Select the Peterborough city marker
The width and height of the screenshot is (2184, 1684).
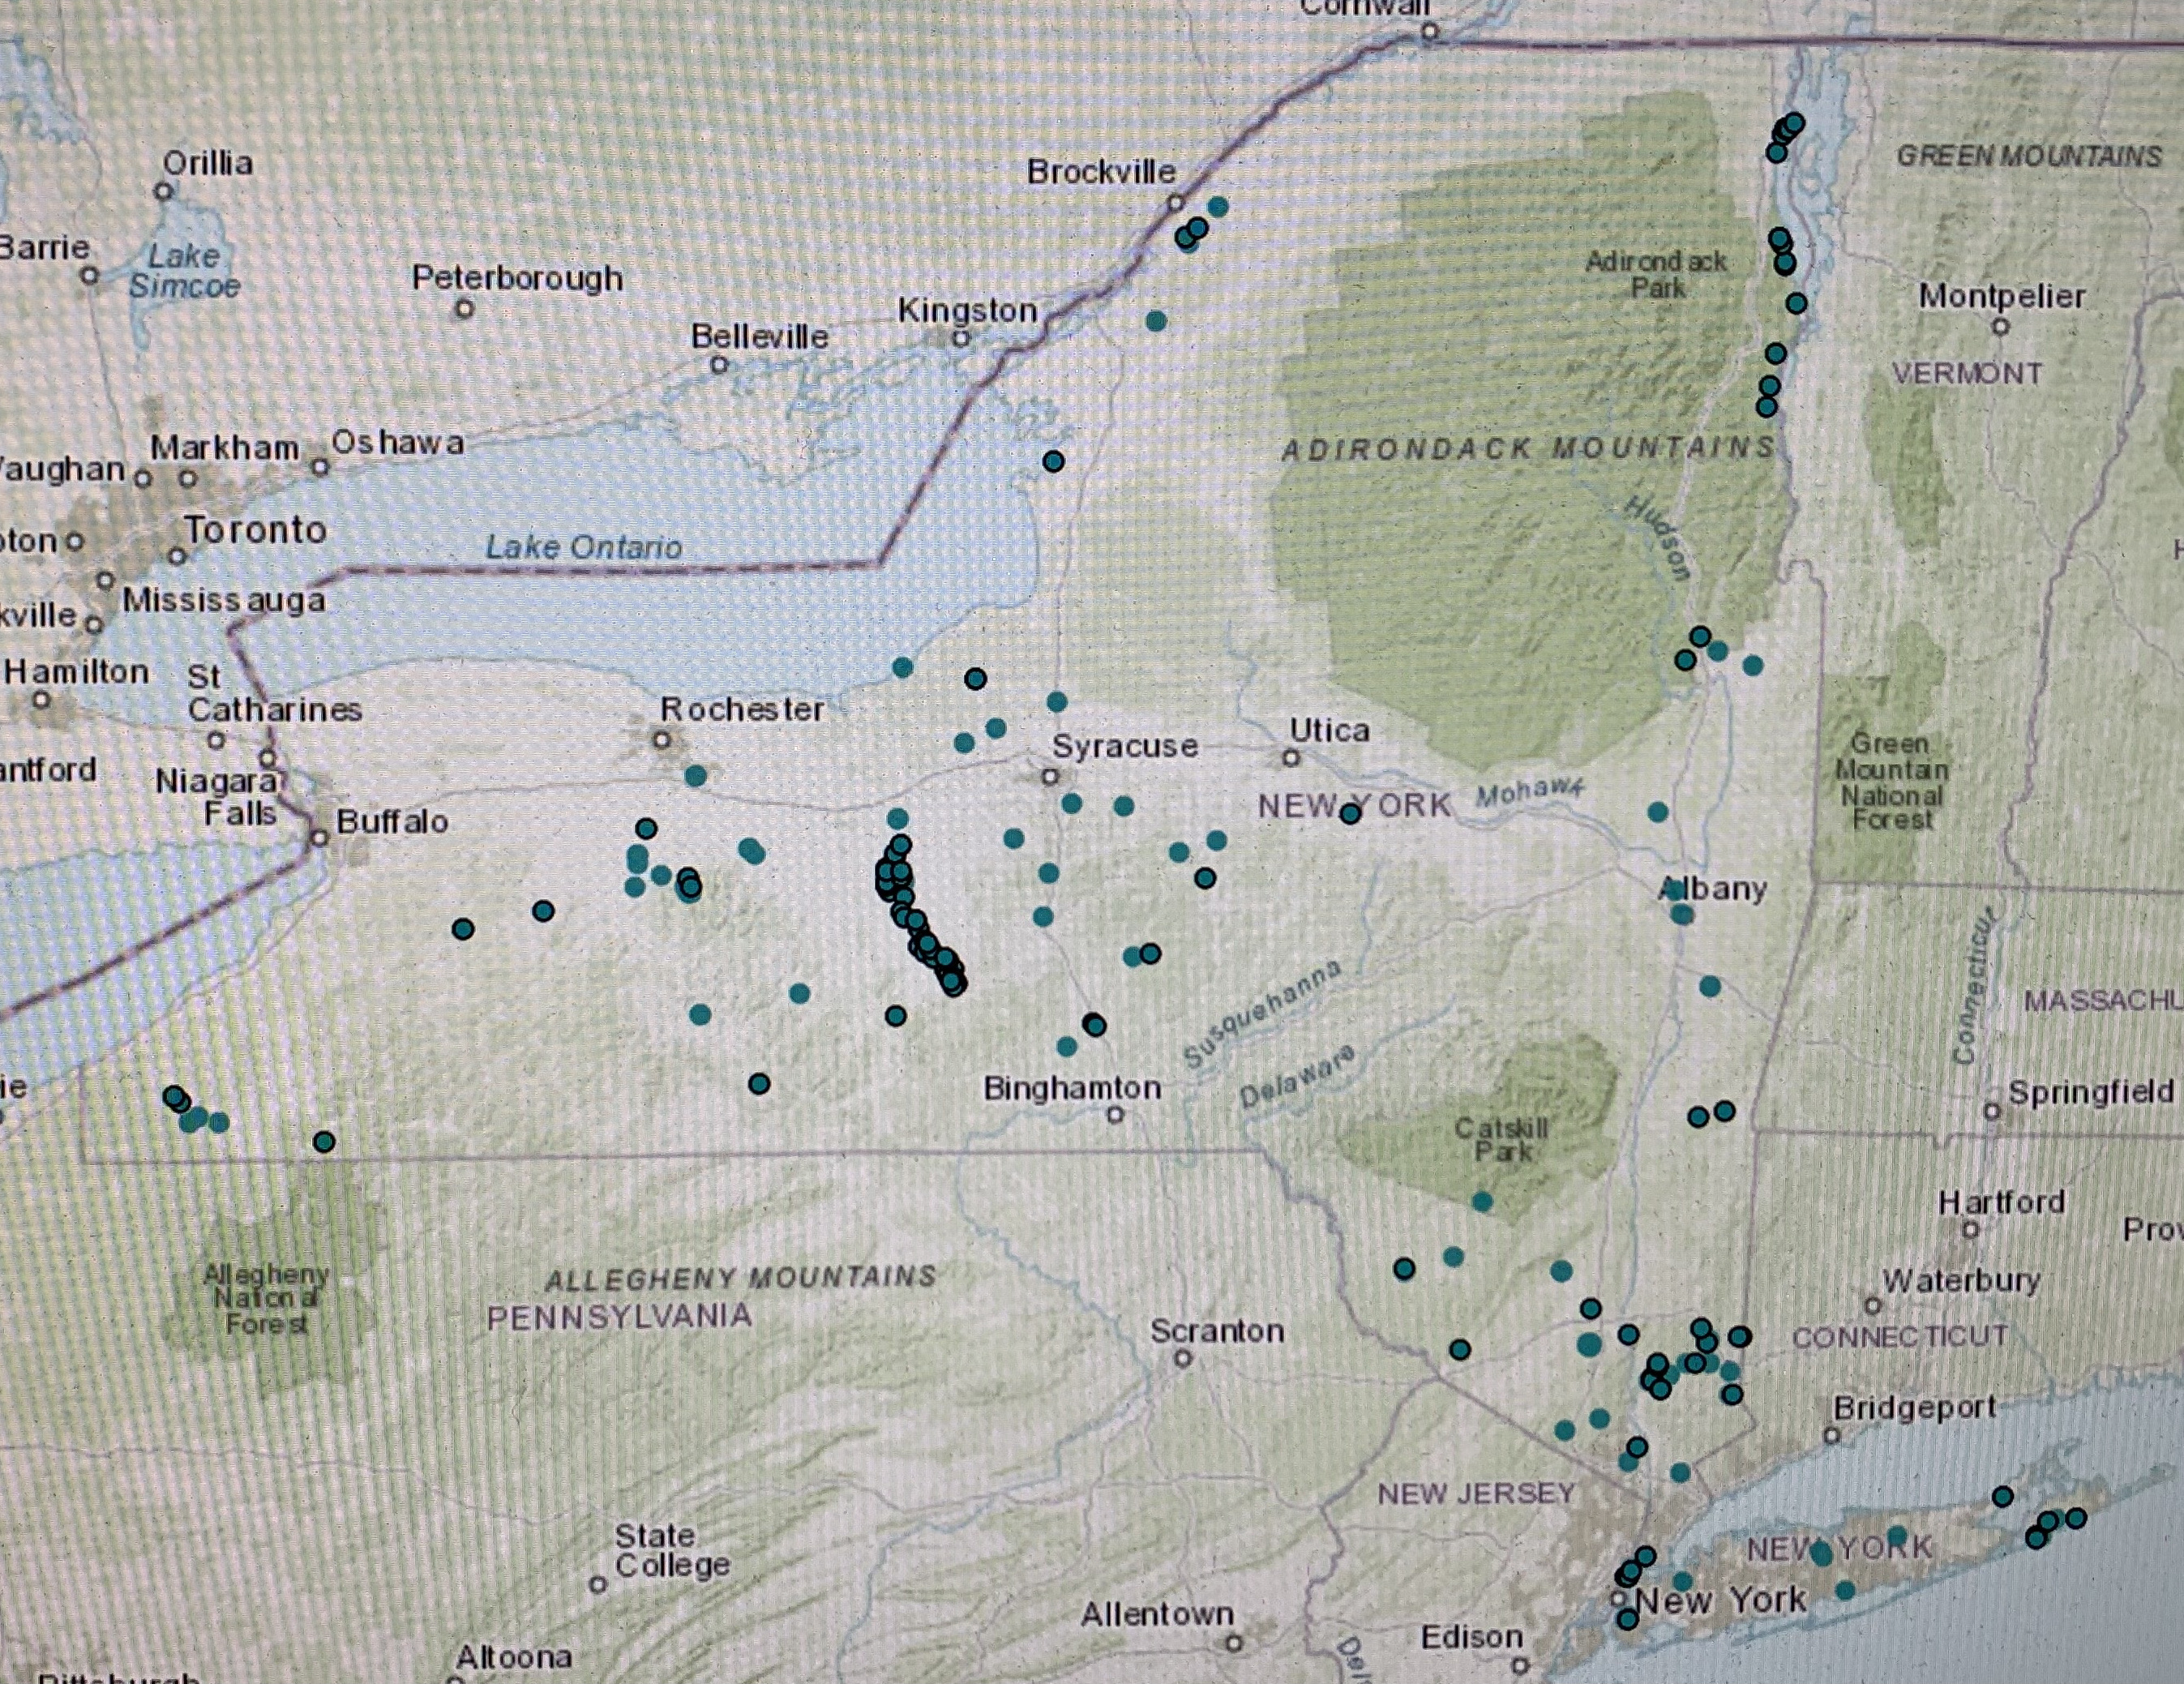tap(464, 309)
